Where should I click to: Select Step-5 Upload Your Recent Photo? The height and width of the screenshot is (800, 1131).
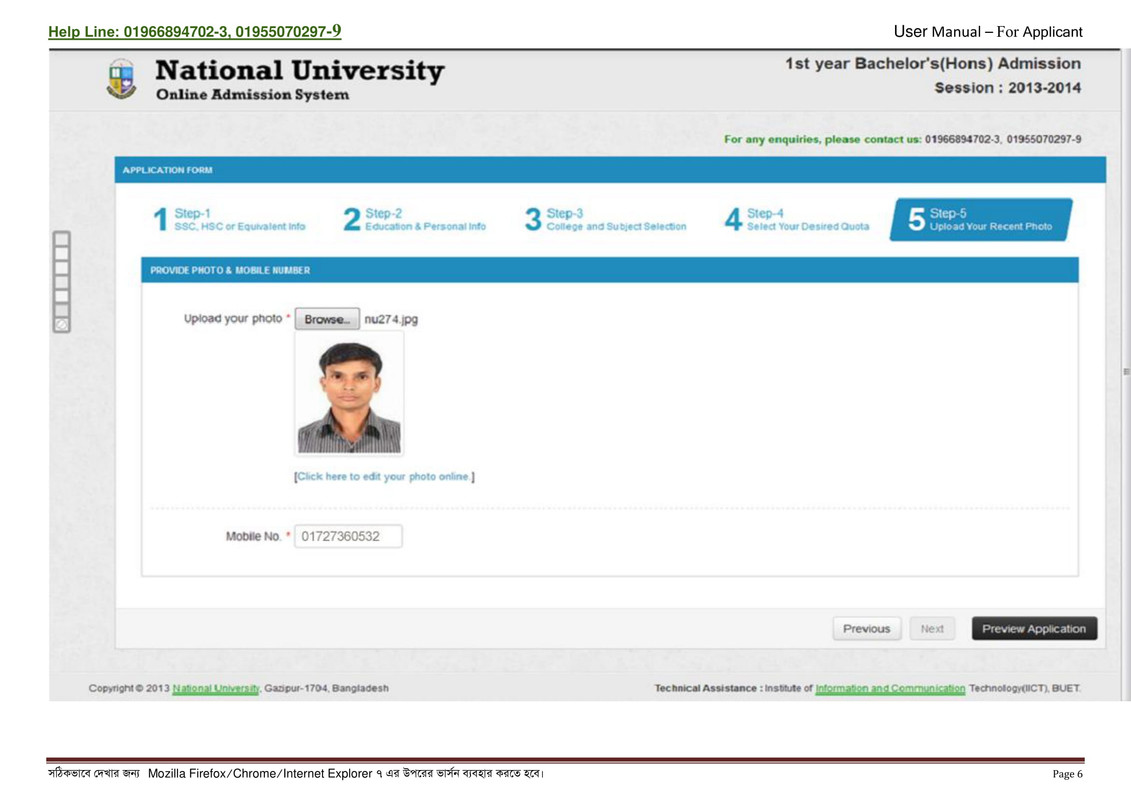point(981,219)
